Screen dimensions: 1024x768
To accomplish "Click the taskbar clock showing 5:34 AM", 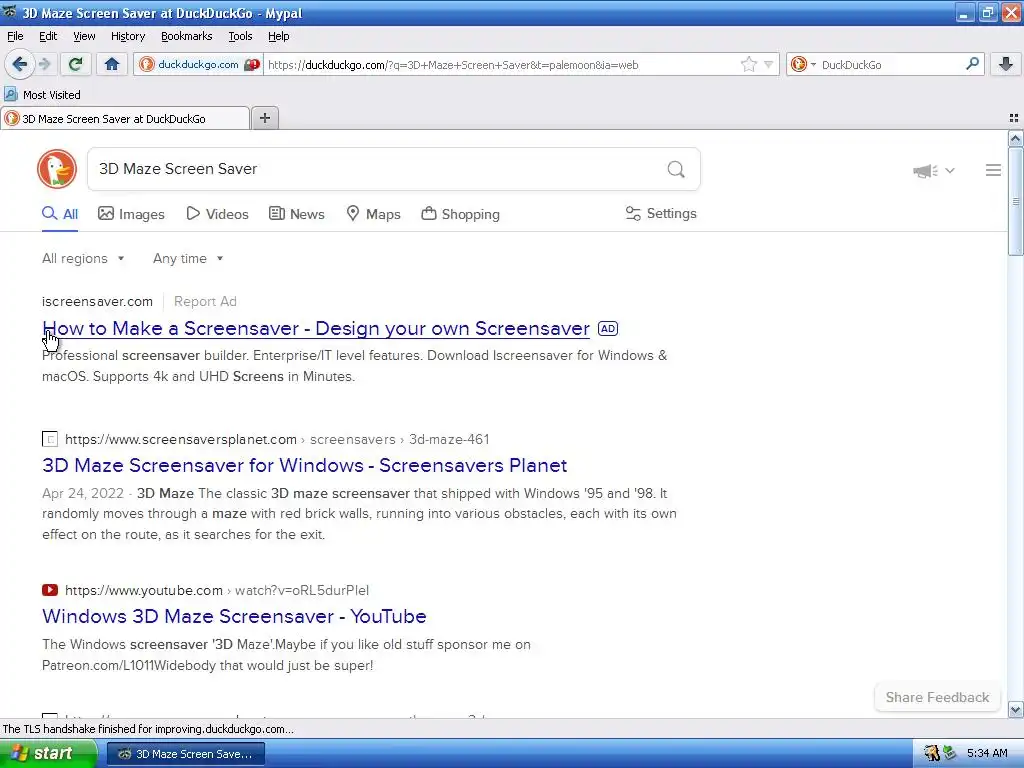I will tap(987, 753).
